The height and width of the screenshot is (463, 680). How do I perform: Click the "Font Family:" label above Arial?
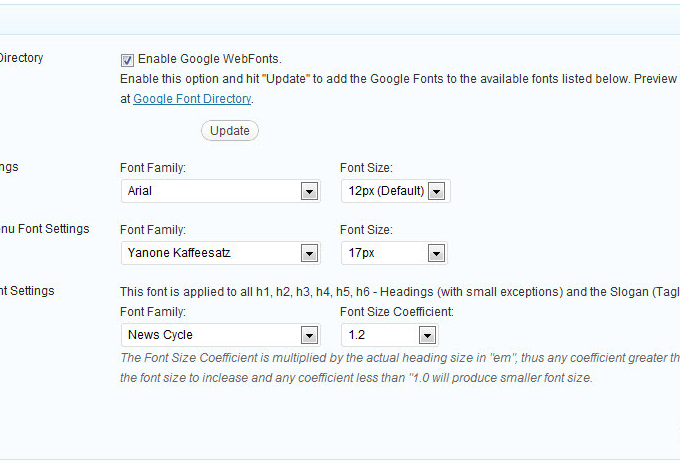point(153,167)
